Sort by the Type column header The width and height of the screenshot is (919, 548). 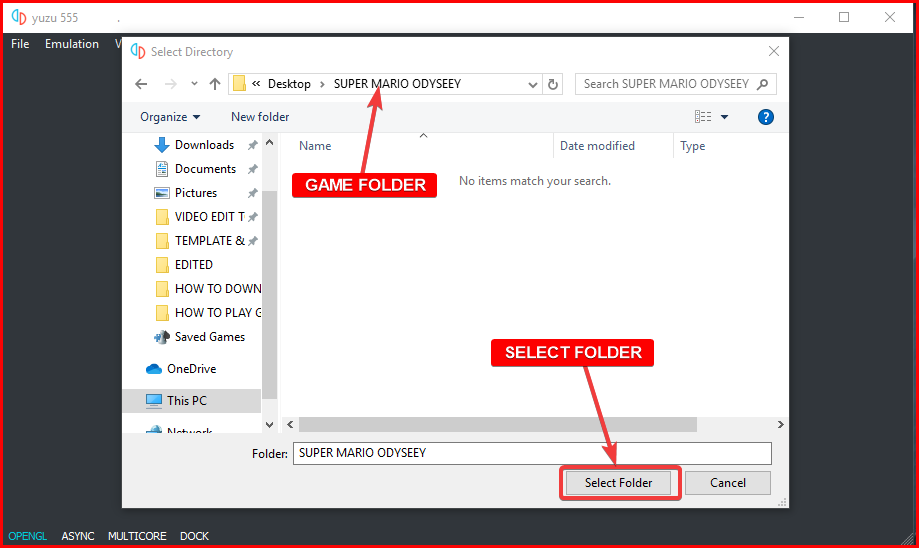coord(692,146)
